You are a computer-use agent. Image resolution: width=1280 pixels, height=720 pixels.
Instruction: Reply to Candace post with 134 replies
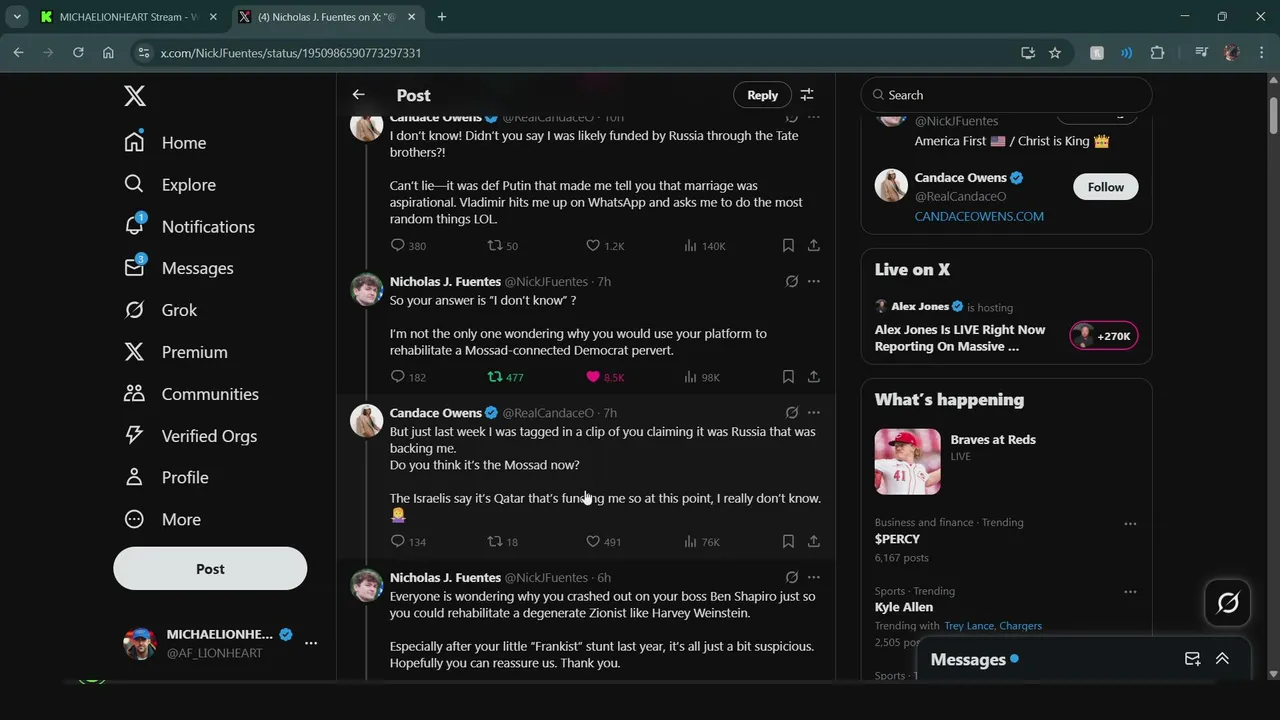(408, 542)
